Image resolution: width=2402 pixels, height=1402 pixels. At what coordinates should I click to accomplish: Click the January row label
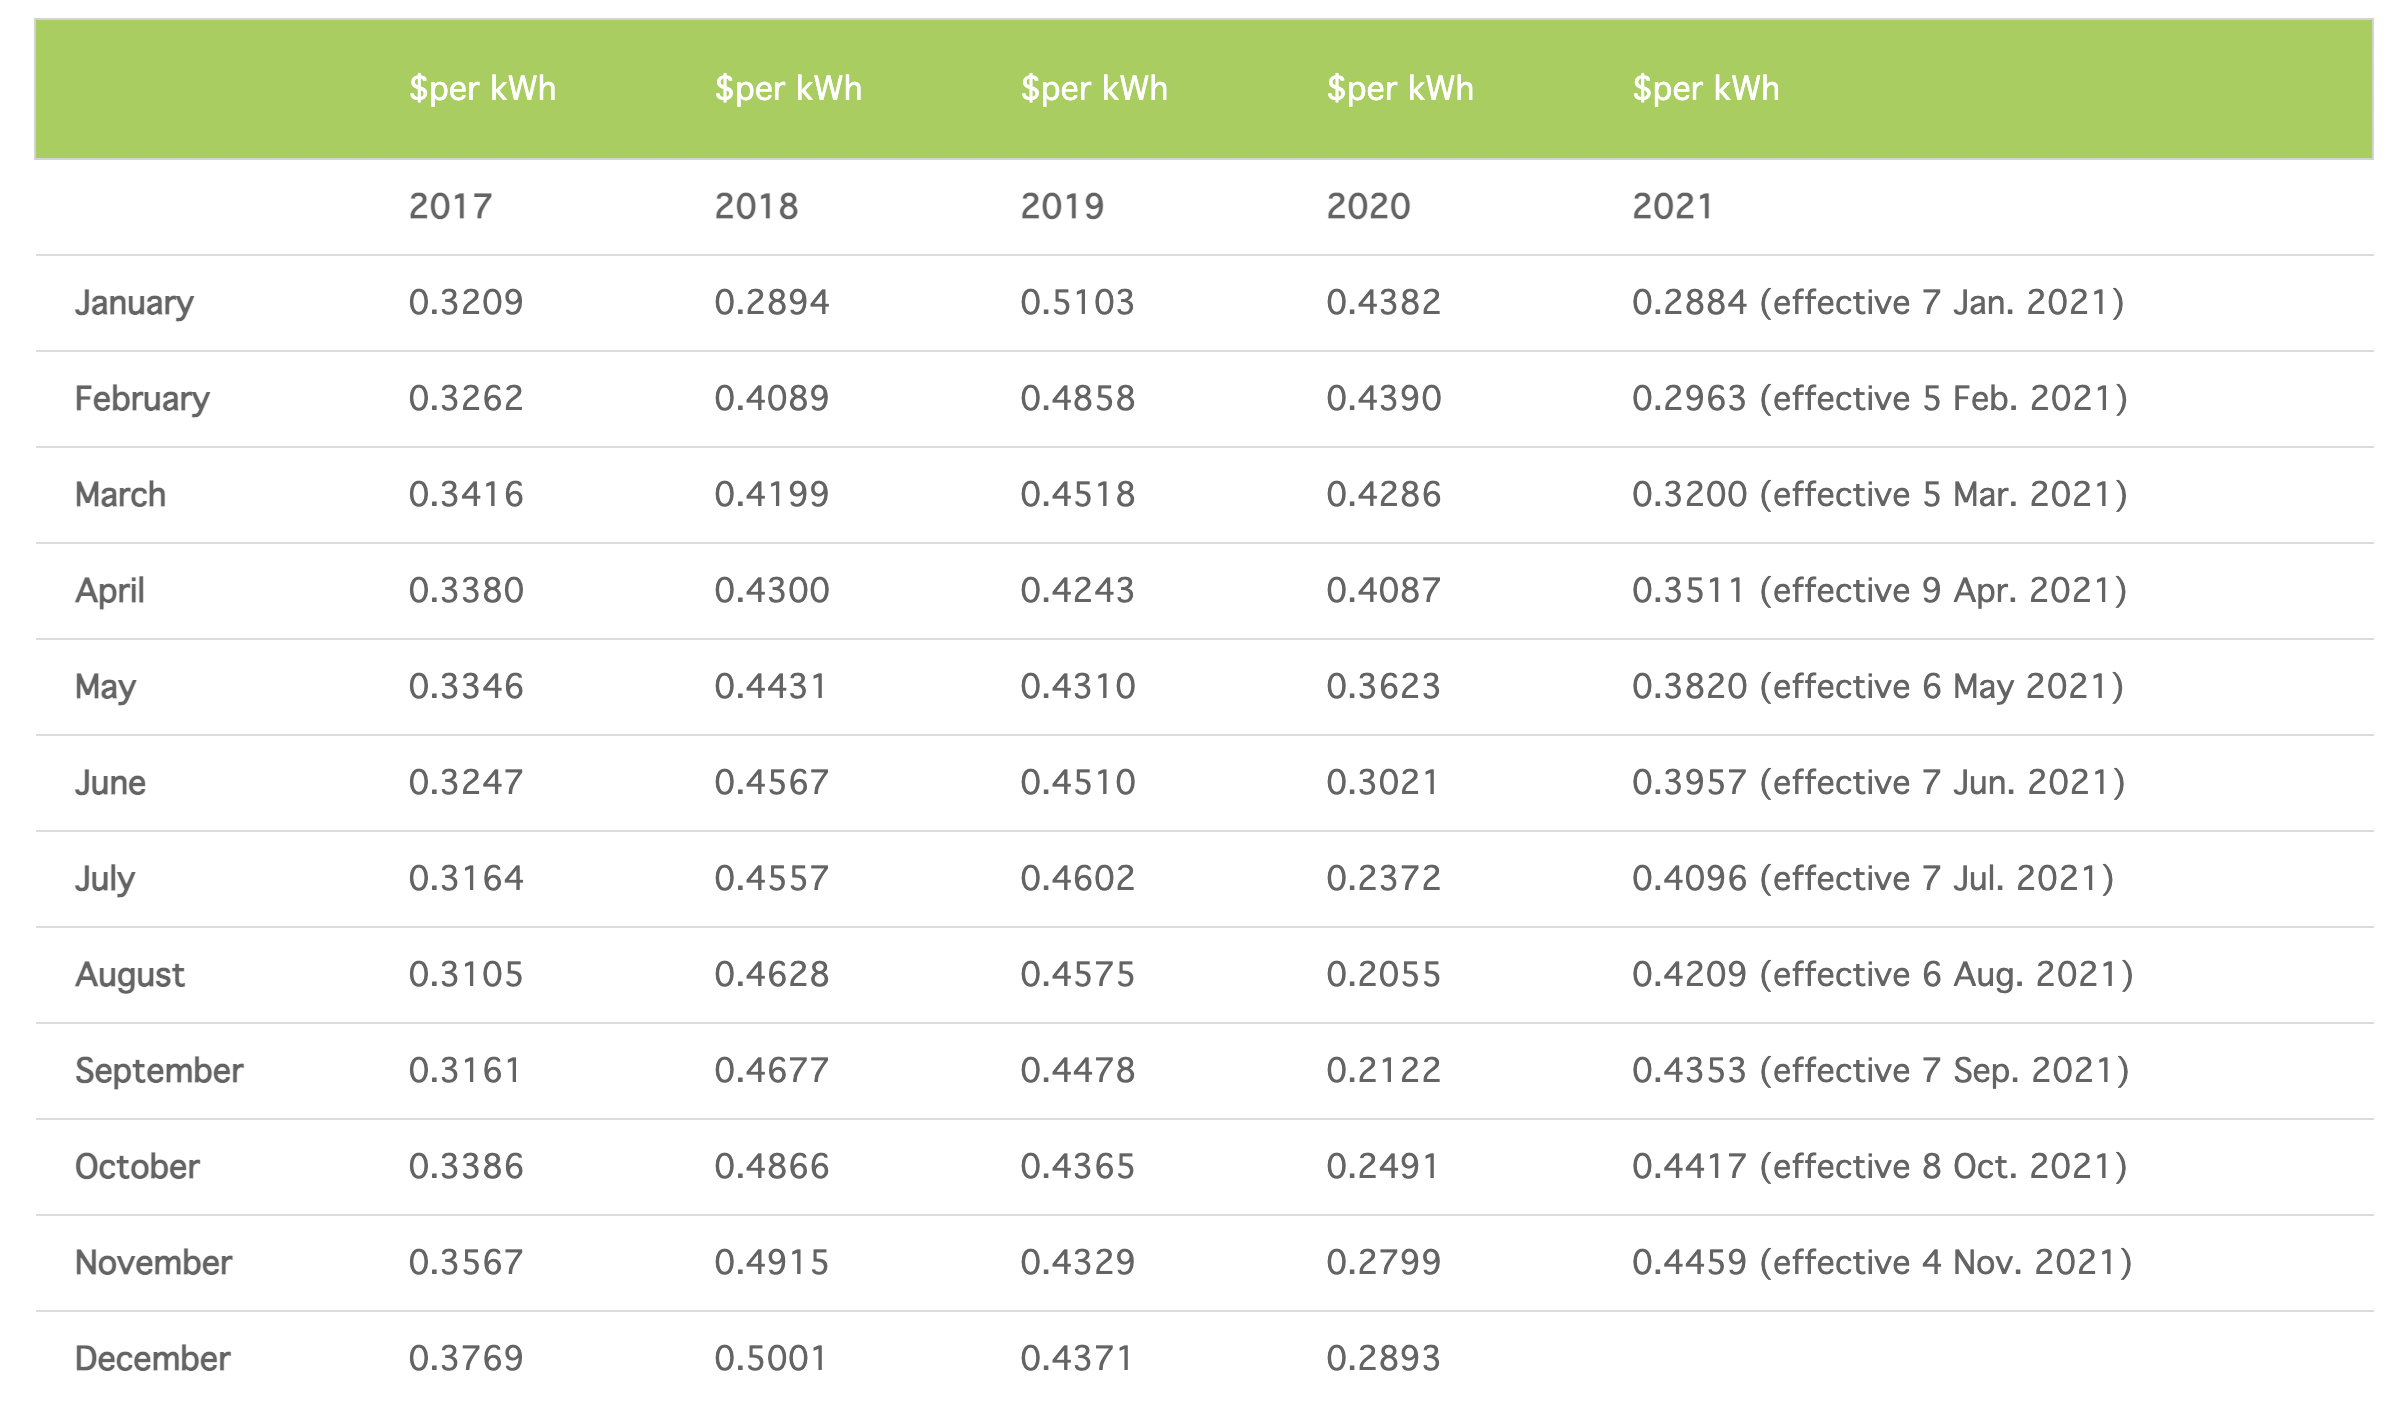click(x=134, y=302)
